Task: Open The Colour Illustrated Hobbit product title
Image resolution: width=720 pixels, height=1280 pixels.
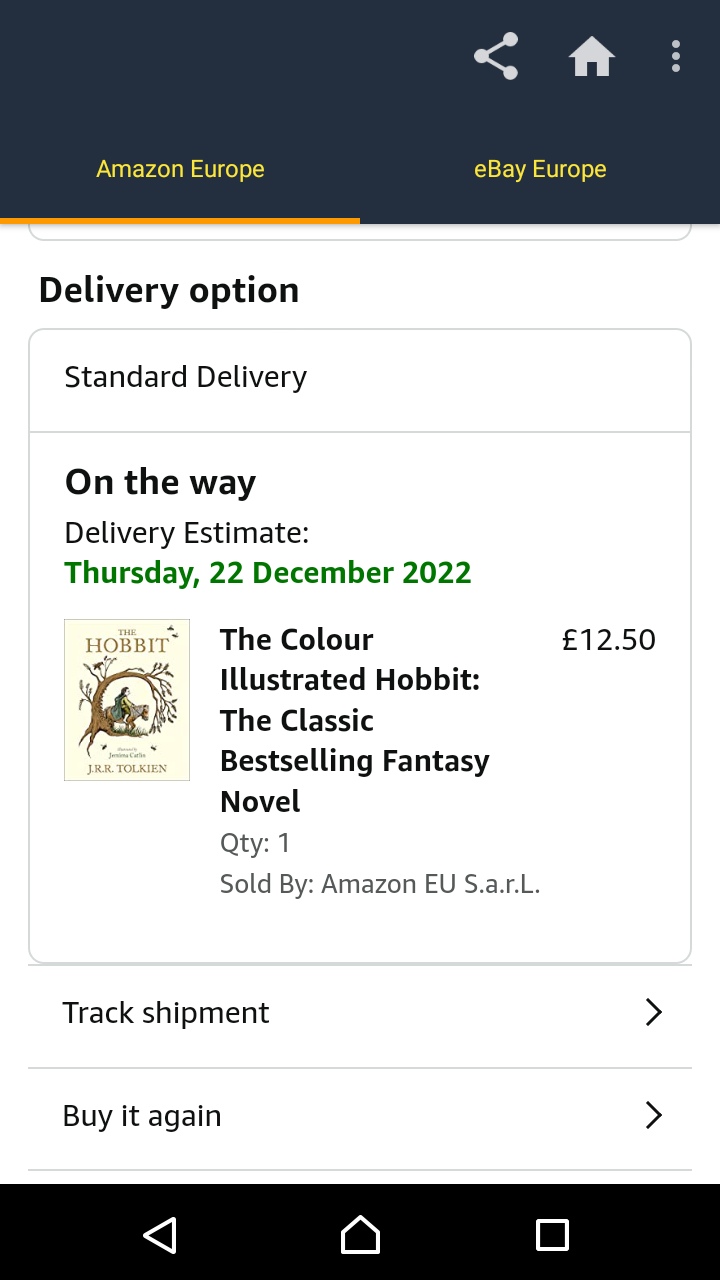Action: [354, 720]
